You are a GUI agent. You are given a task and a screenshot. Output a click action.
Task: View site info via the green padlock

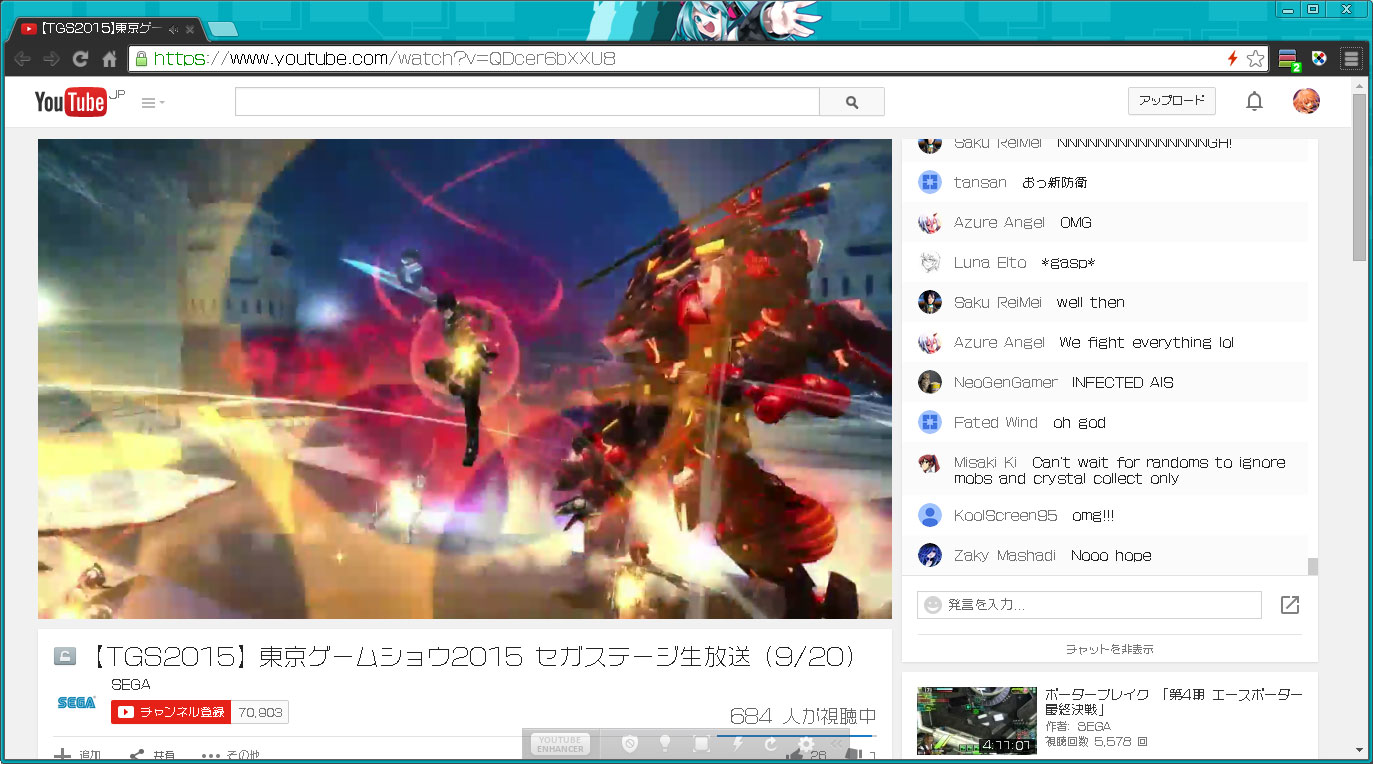[142, 59]
